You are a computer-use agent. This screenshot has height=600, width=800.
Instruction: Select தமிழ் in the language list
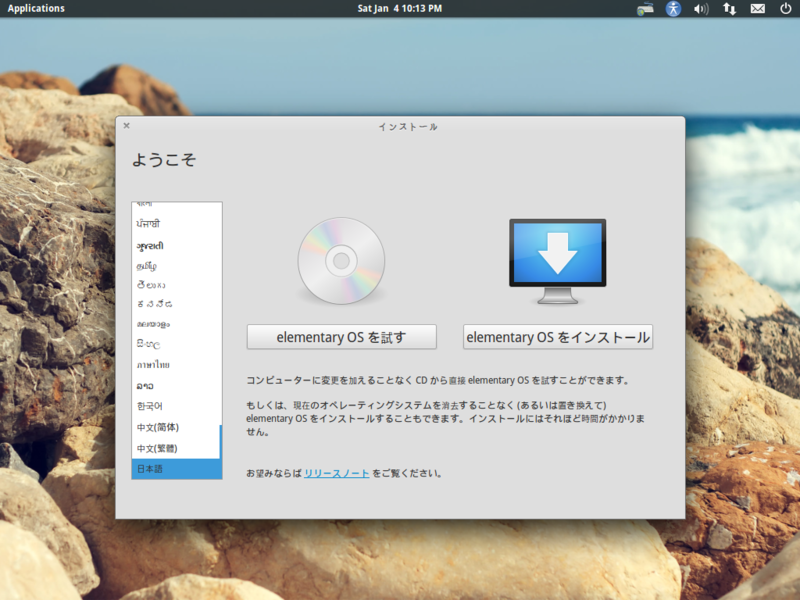click(176, 266)
